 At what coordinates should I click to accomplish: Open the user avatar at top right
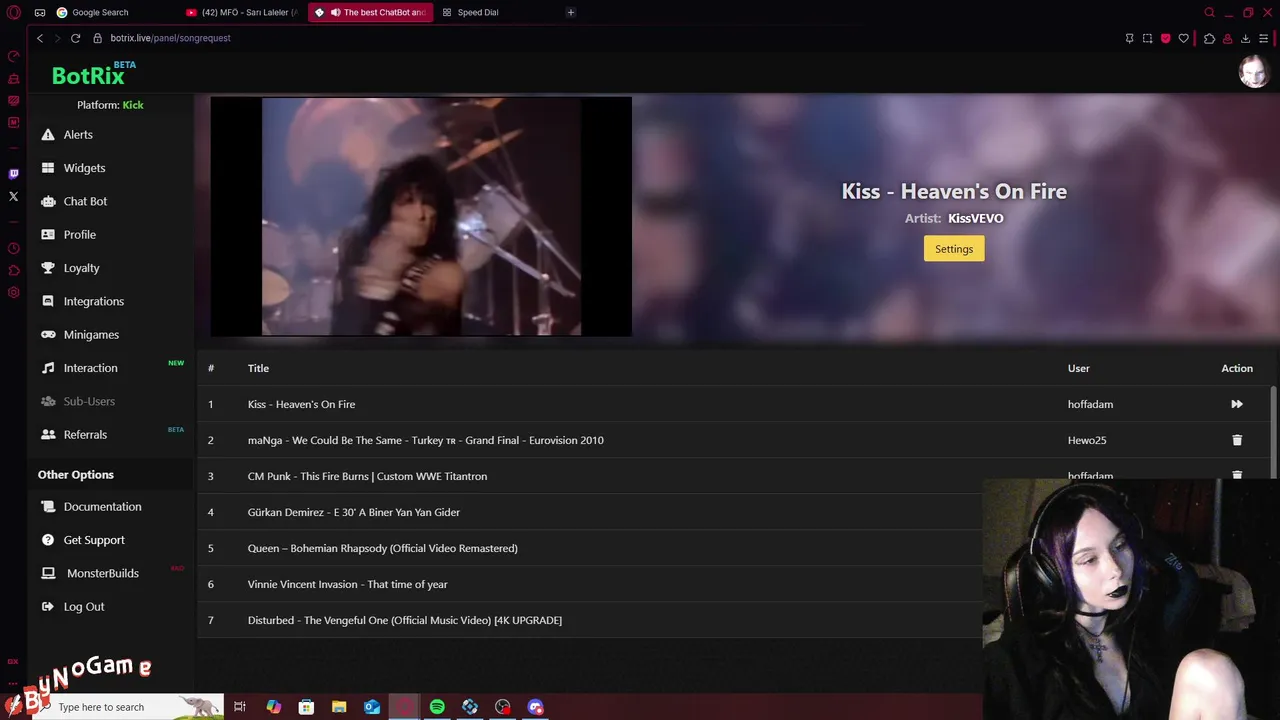tap(1254, 72)
